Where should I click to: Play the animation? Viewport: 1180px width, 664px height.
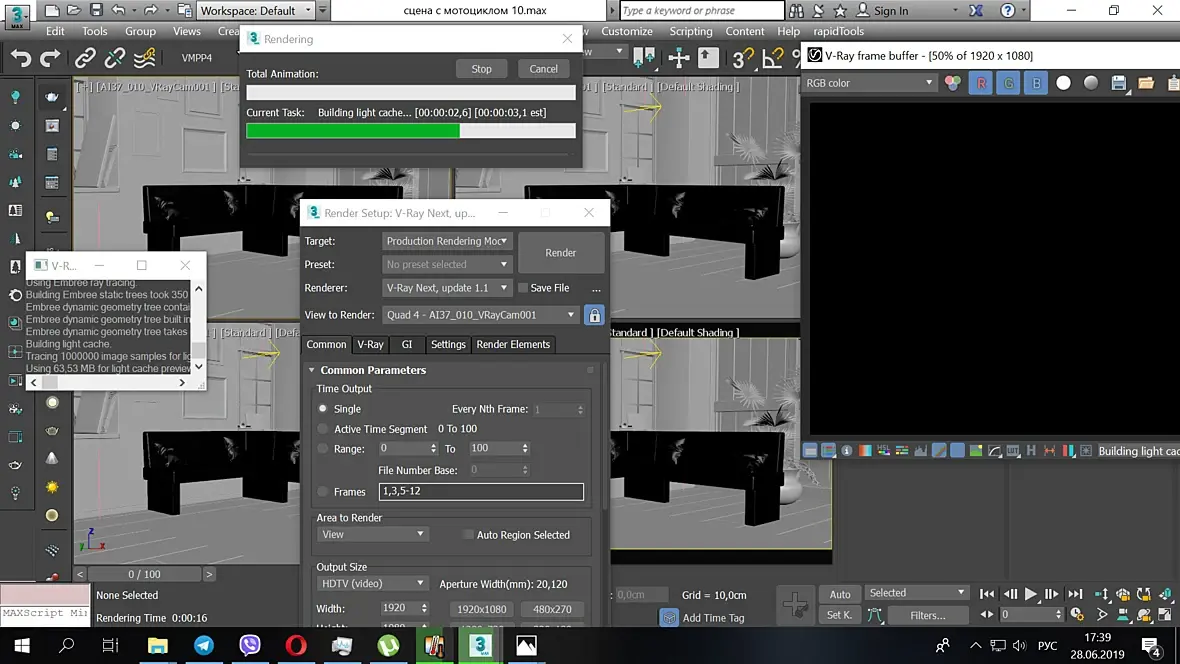click(1031, 594)
